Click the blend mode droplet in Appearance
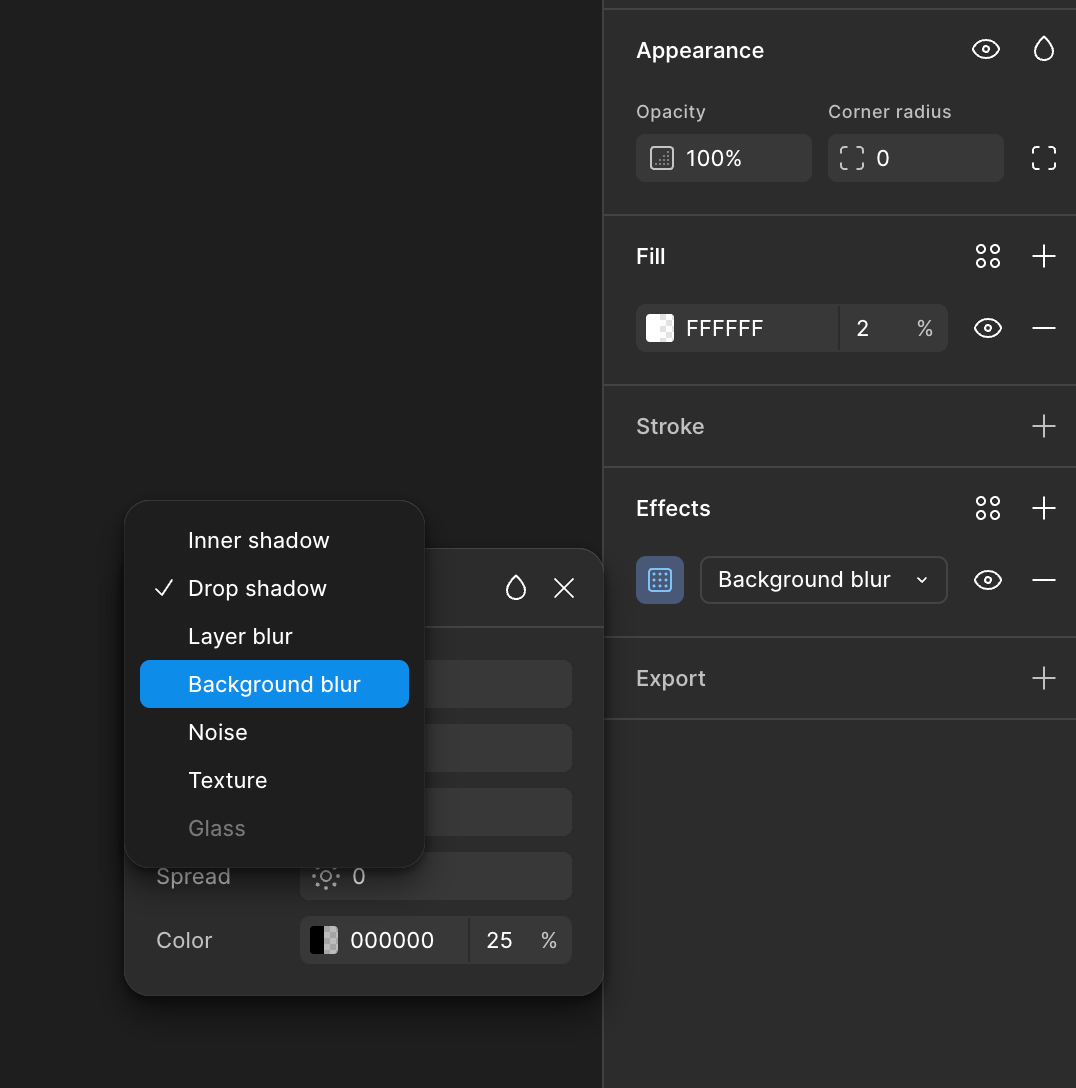This screenshot has height=1088, width=1076. 1043,50
